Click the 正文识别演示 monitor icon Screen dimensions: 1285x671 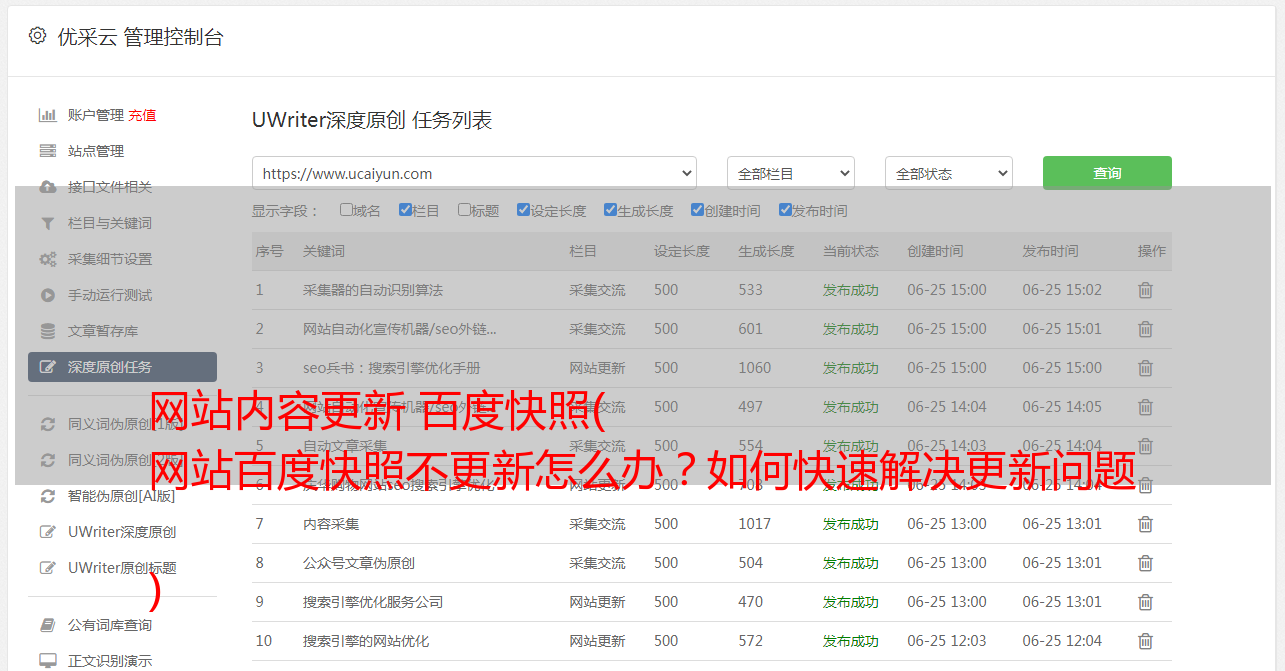pos(47,661)
